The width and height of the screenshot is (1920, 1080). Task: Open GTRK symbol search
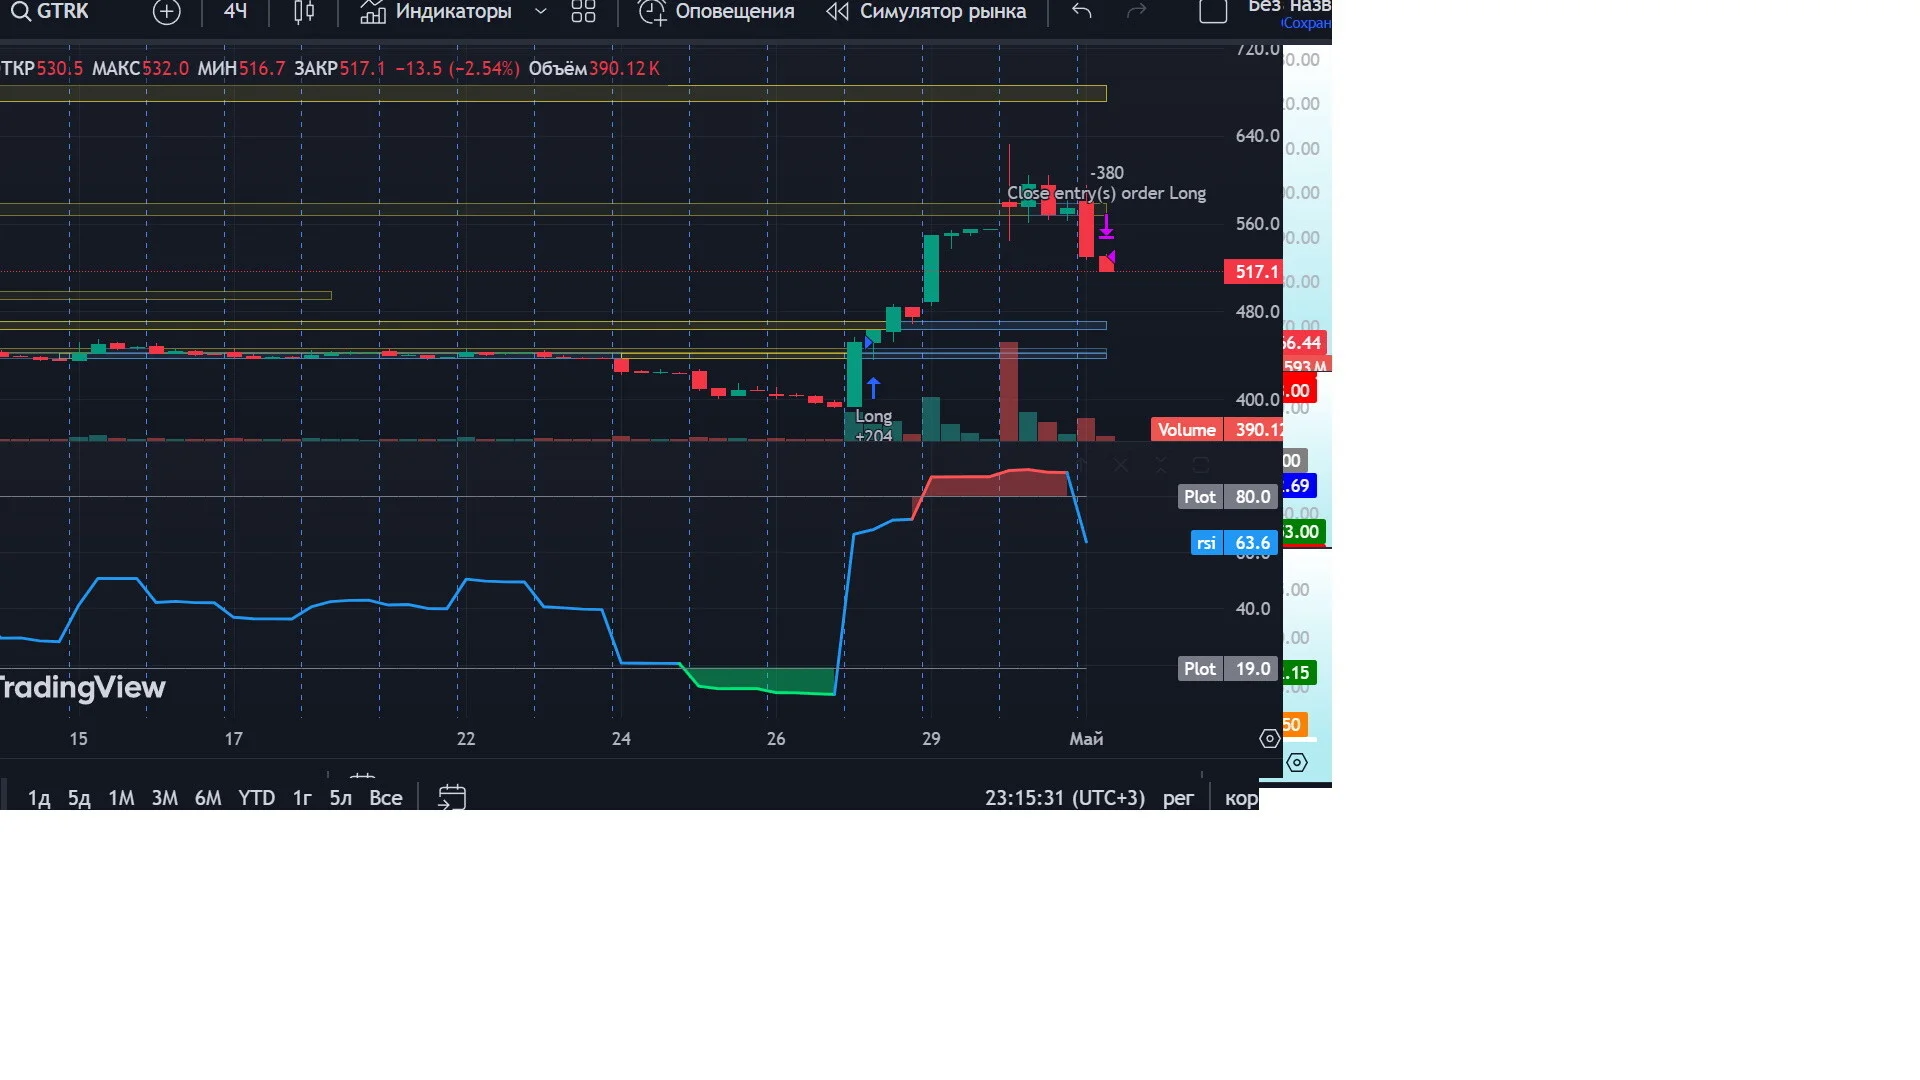coord(50,12)
